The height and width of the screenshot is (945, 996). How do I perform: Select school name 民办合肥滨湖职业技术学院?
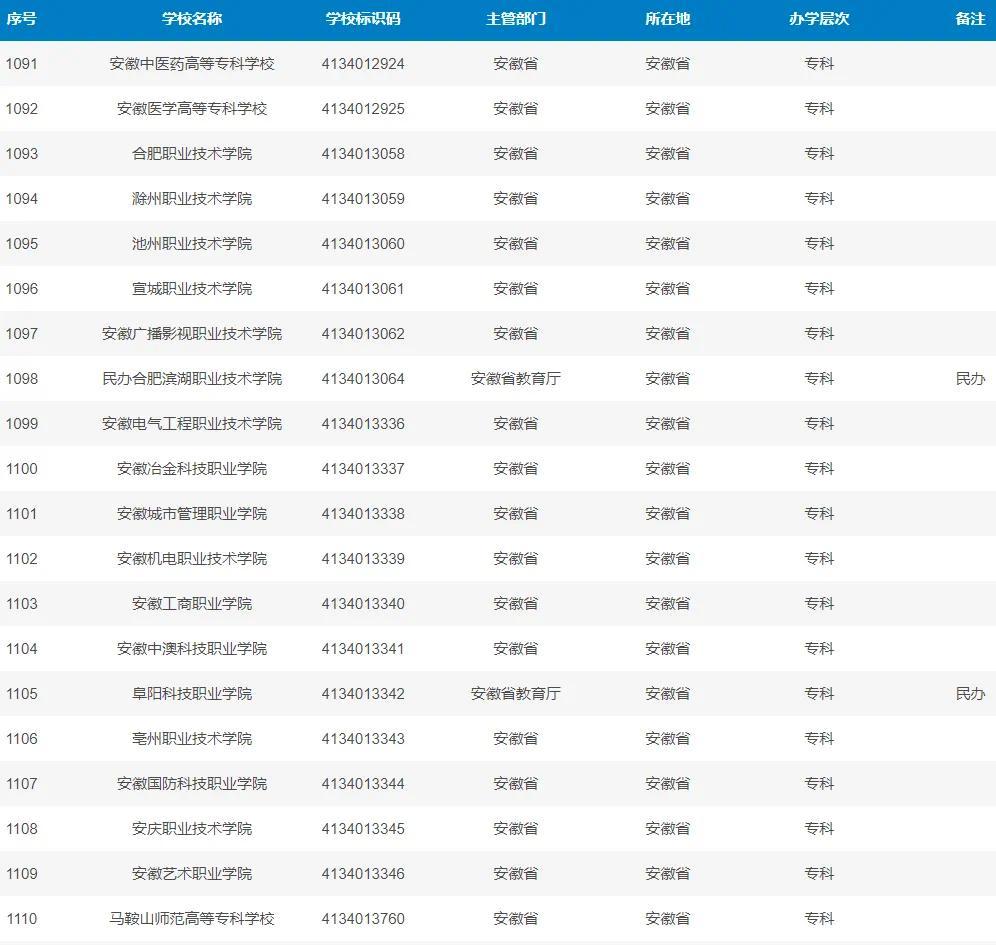(192, 379)
